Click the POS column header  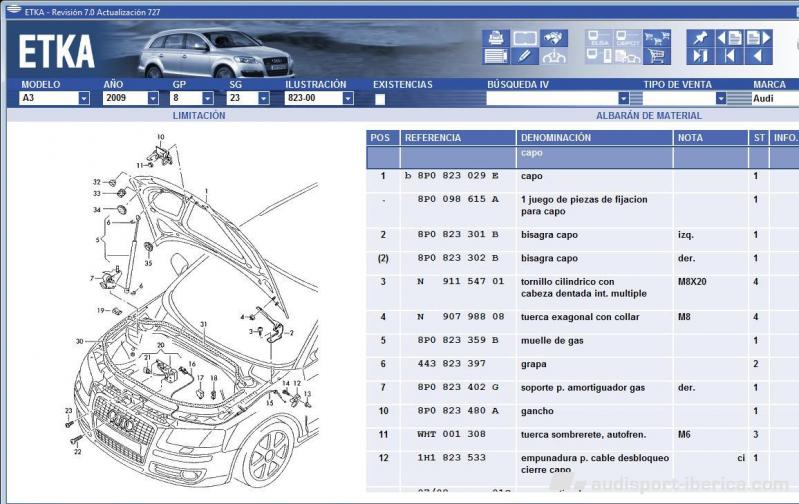point(383,138)
